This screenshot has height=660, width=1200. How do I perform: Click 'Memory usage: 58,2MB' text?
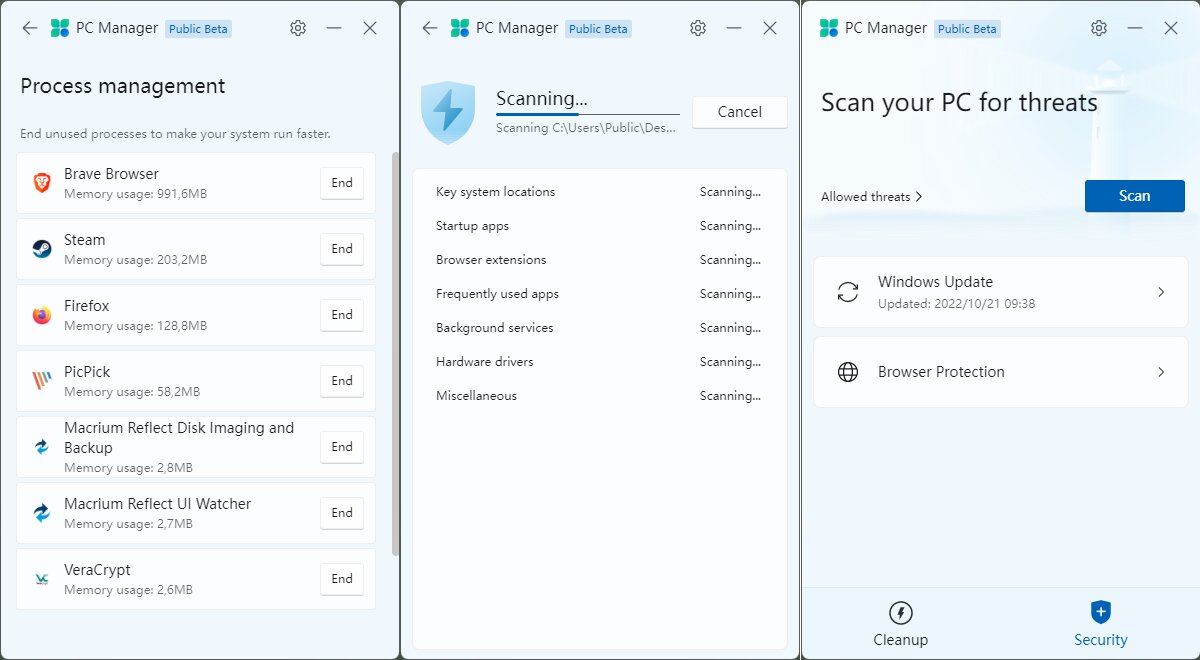pos(132,392)
